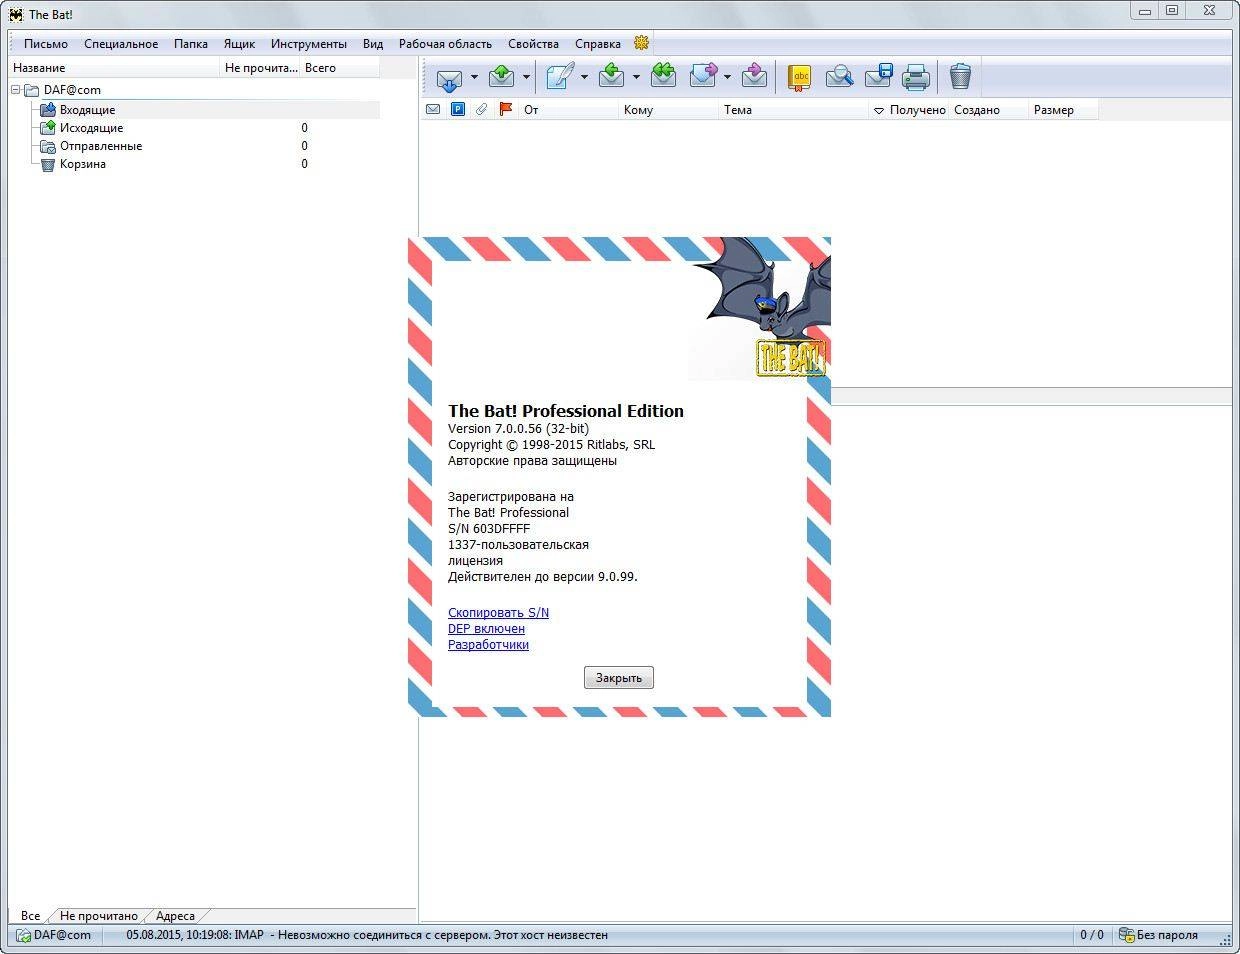Open the Вид menu
Viewport: 1240px width, 954px height.
pos(373,44)
